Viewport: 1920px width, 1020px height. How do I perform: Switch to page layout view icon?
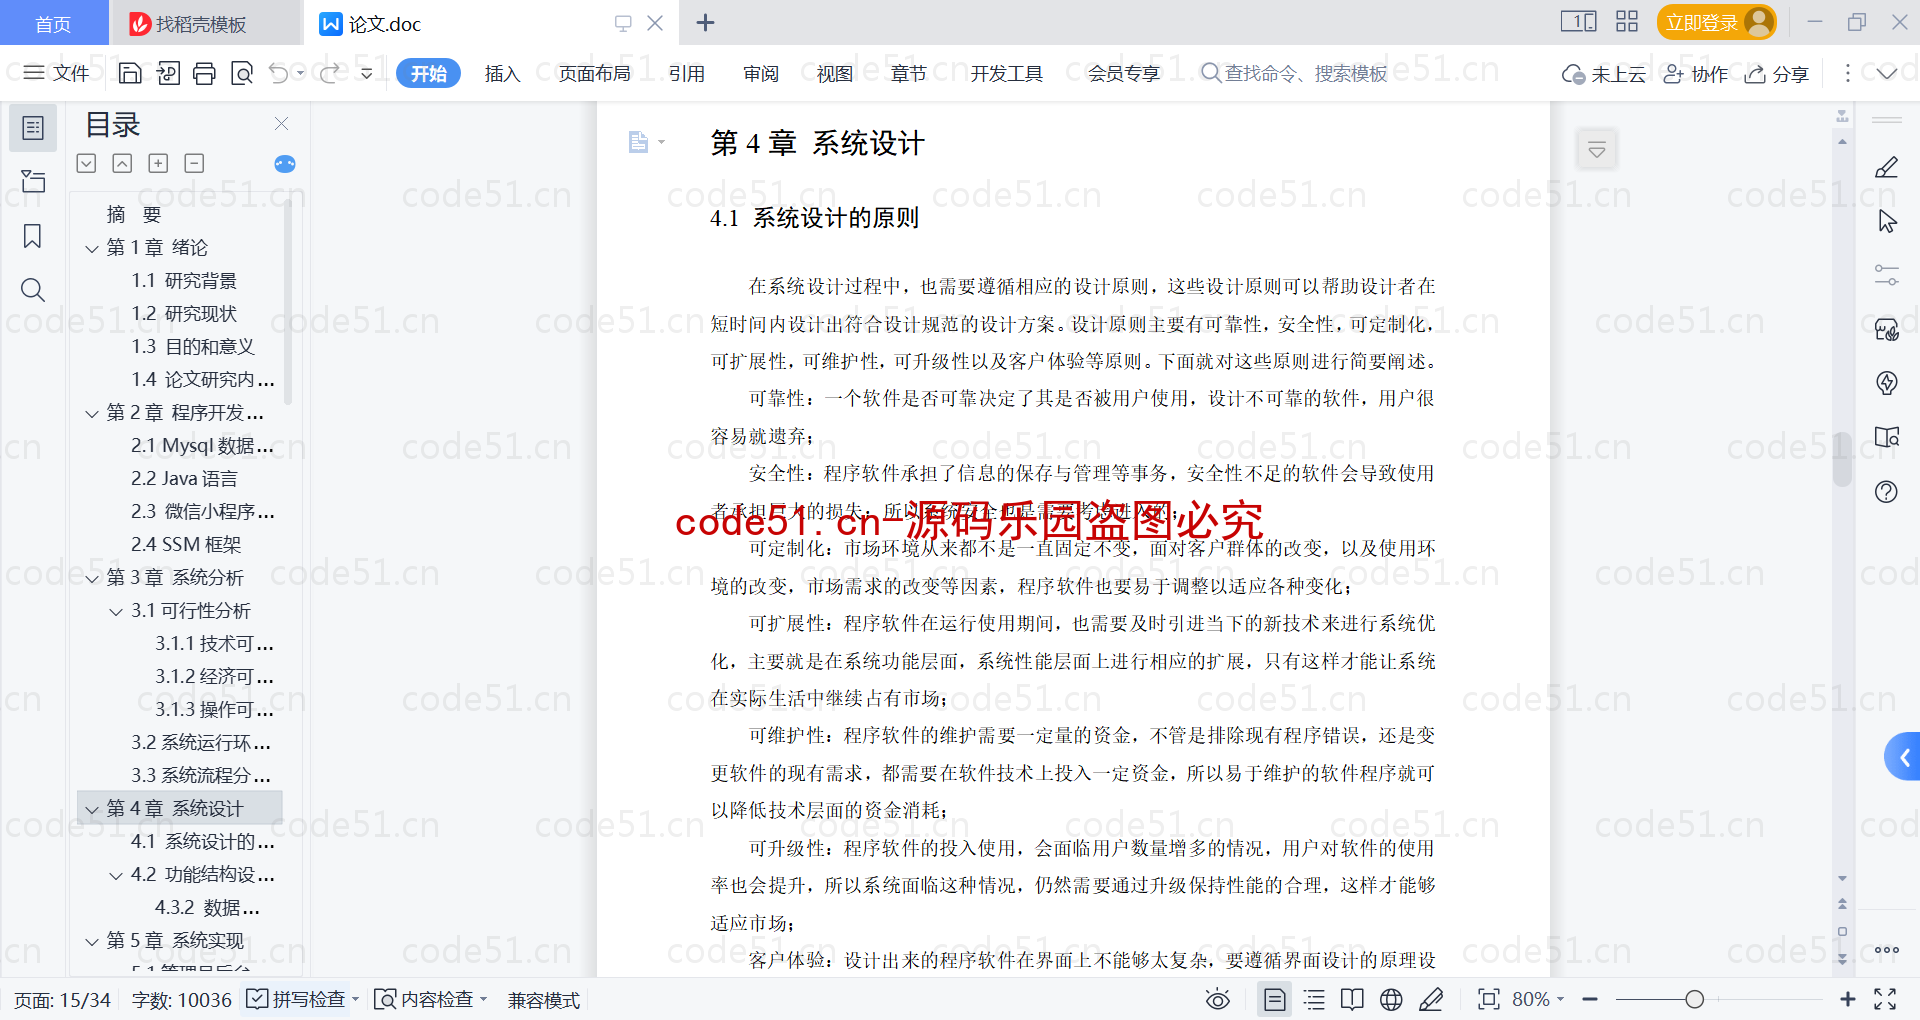click(1274, 999)
